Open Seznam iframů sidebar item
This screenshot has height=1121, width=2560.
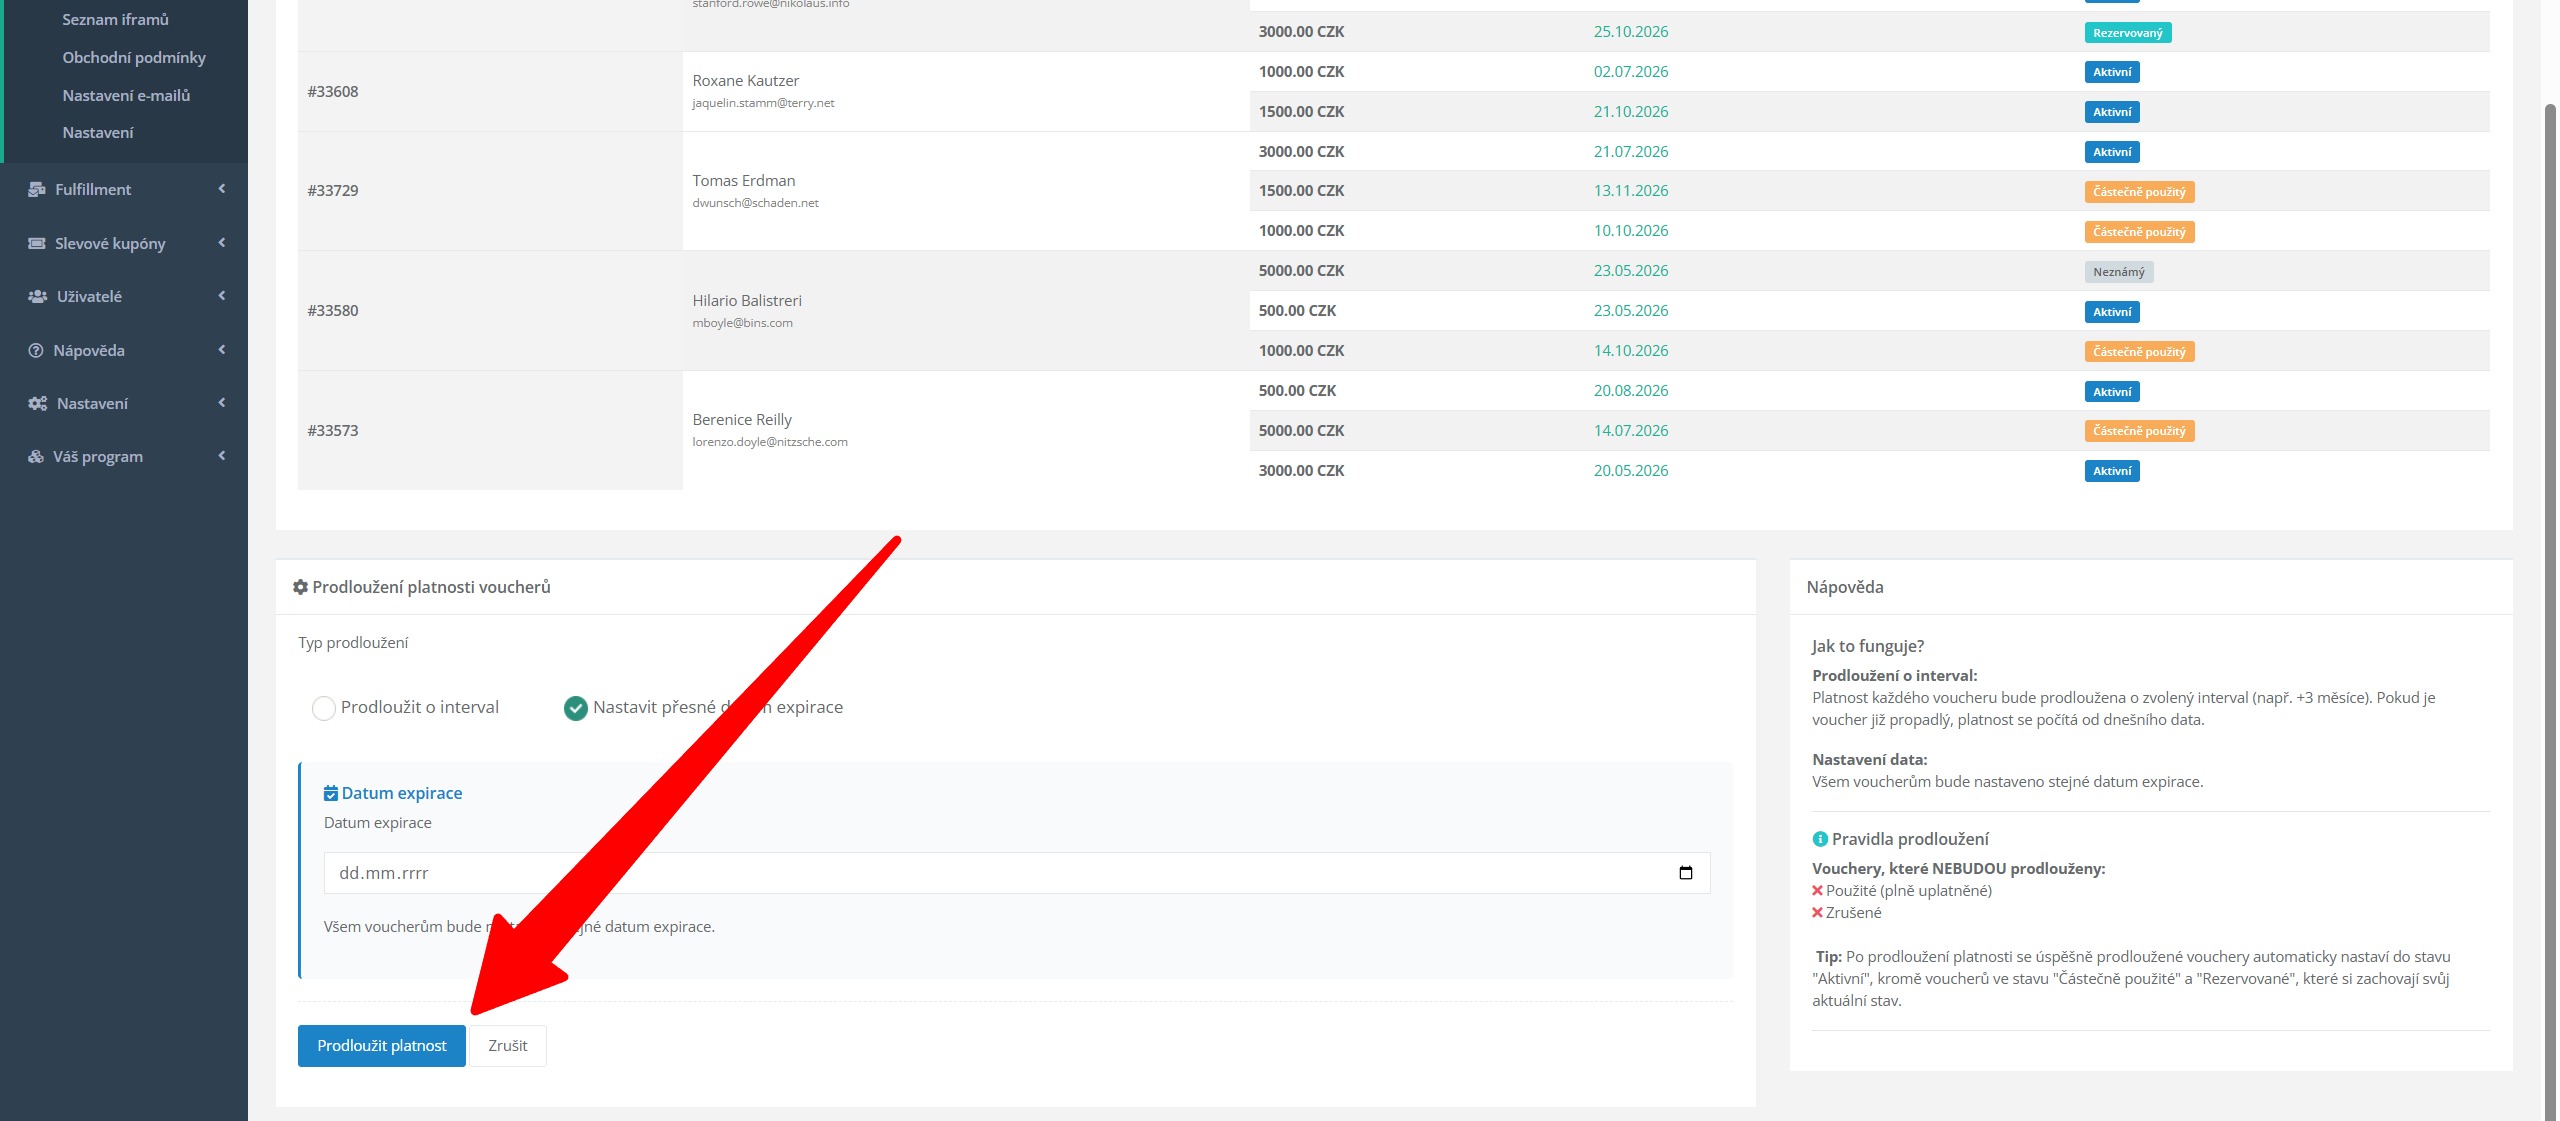(115, 20)
